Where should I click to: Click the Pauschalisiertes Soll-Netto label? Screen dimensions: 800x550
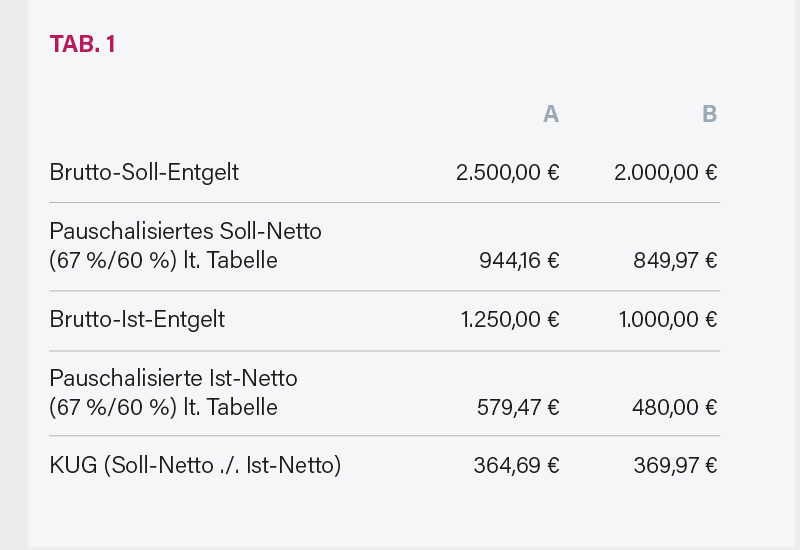coord(185,231)
